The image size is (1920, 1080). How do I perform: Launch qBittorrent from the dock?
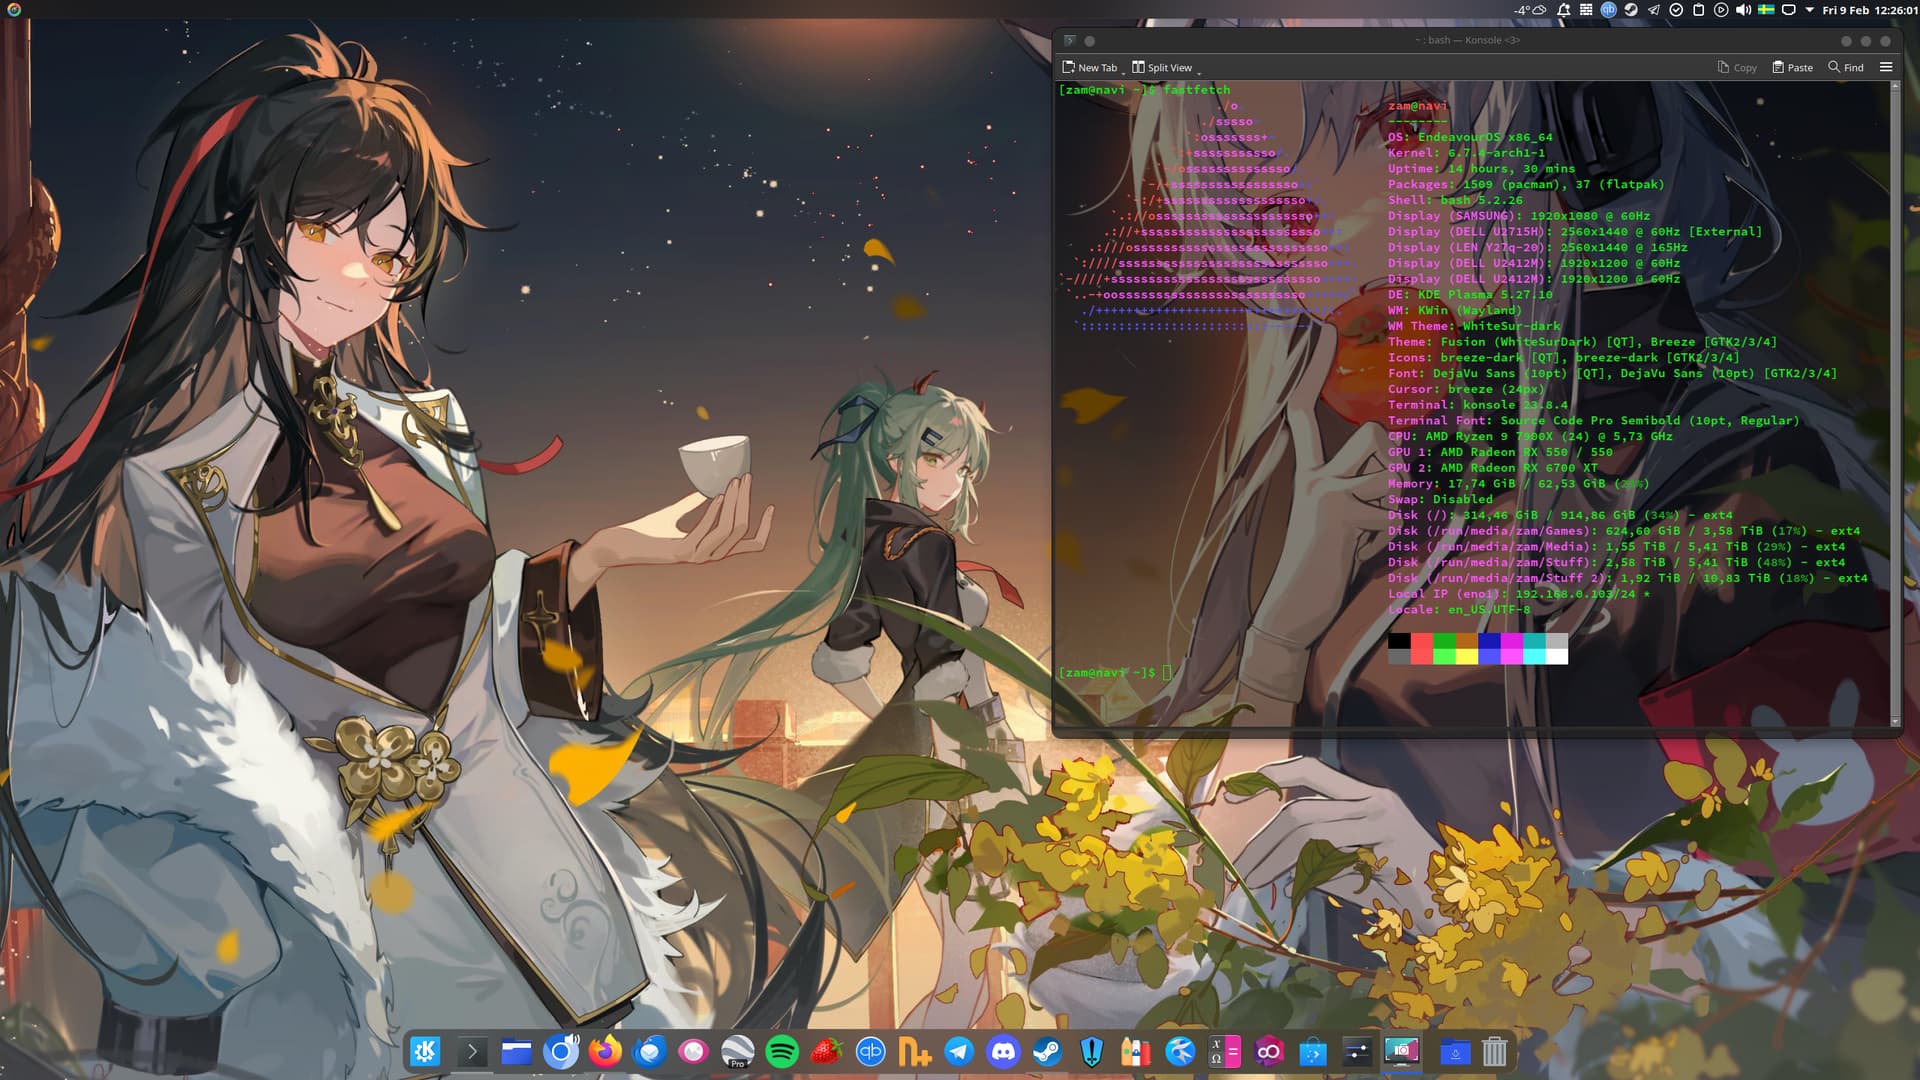[x=871, y=1052]
